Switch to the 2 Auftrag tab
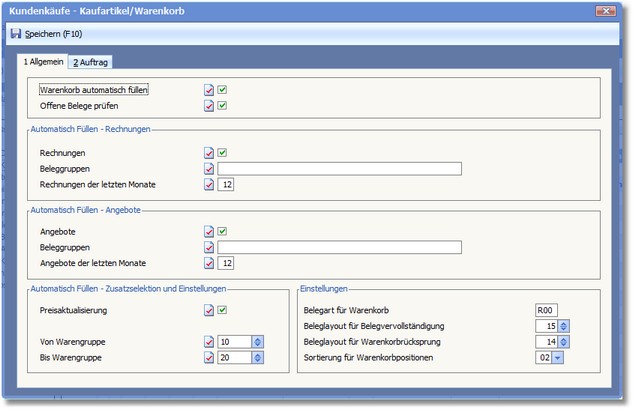Screen dimensions: 633x410 tap(91, 62)
